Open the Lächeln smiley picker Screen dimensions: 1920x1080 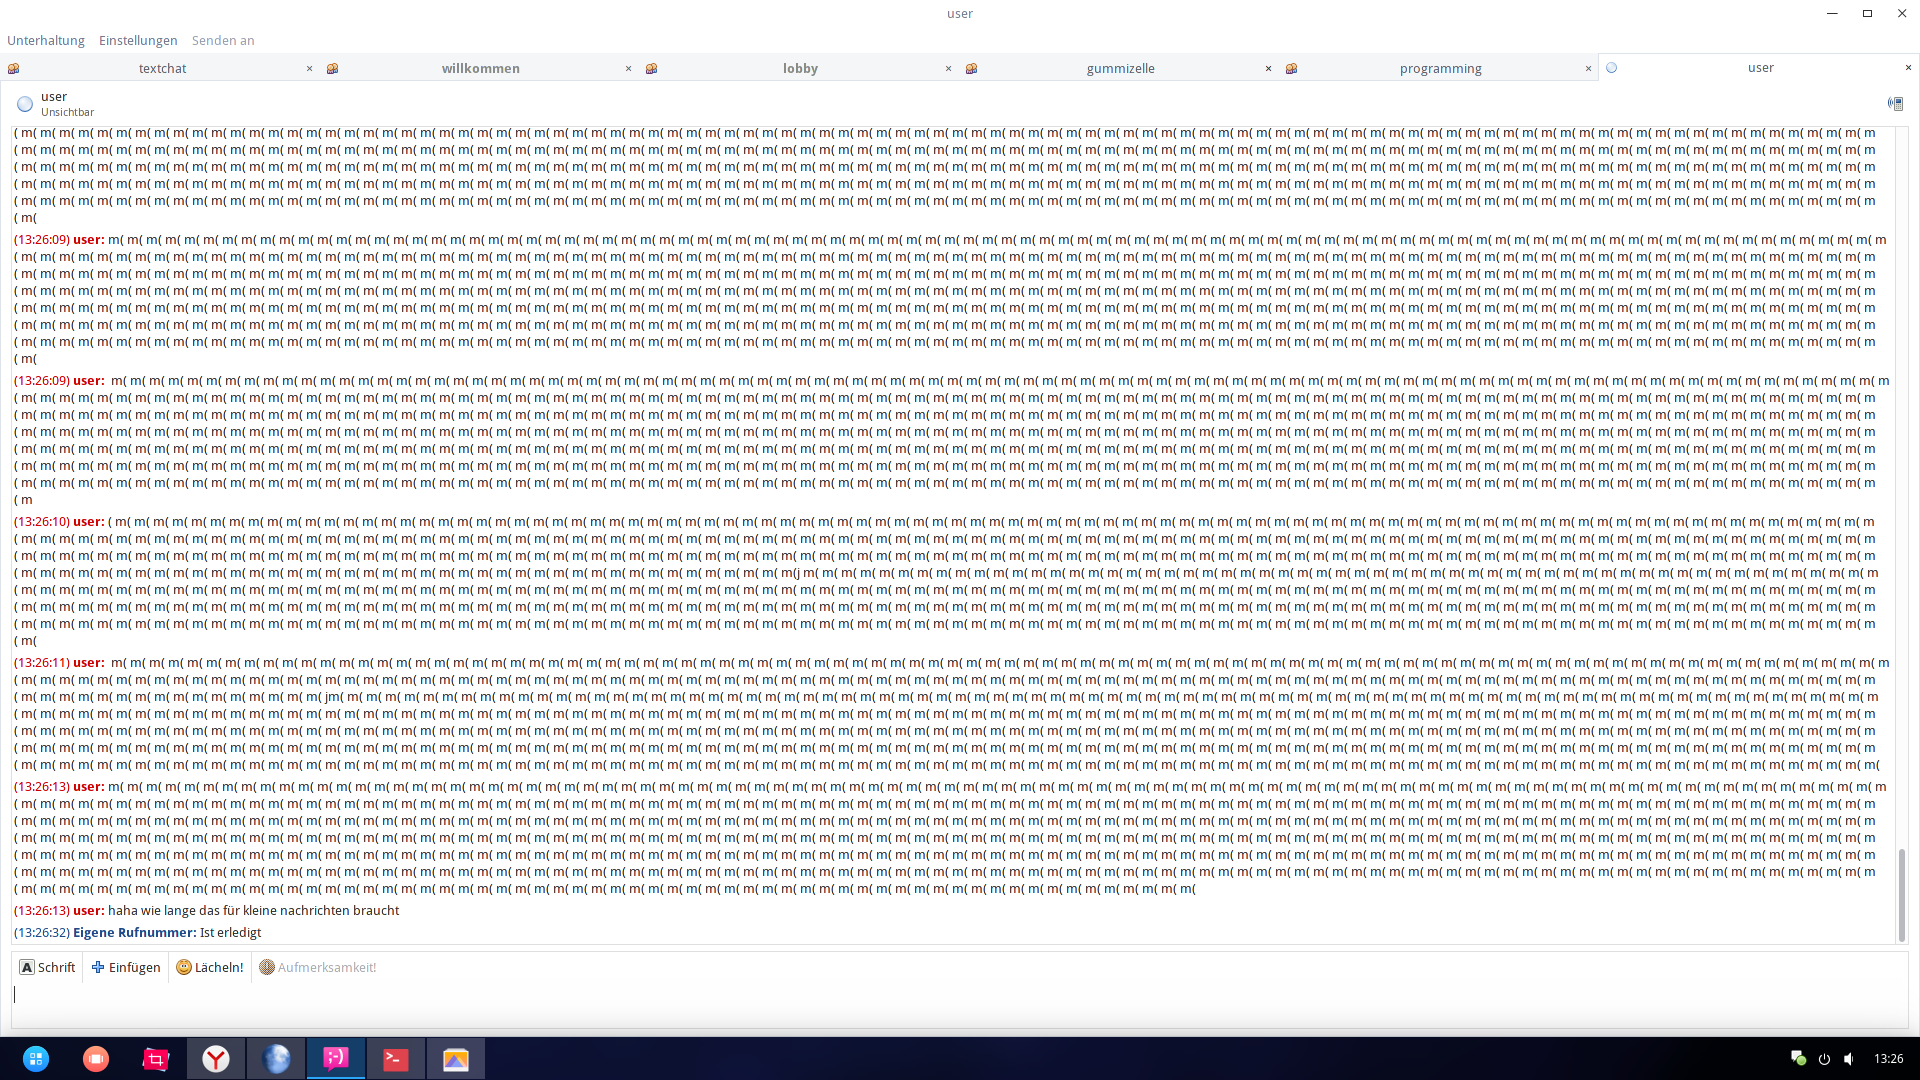pos(210,967)
